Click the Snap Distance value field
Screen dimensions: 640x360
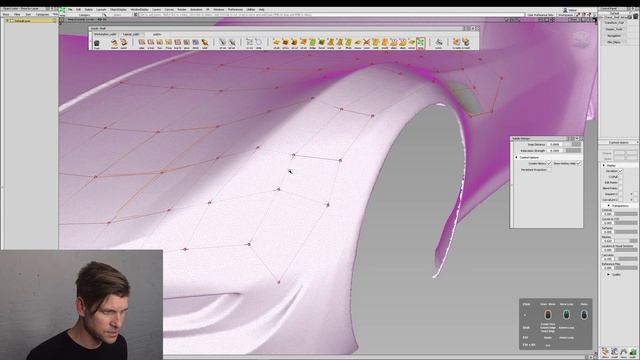point(555,144)
